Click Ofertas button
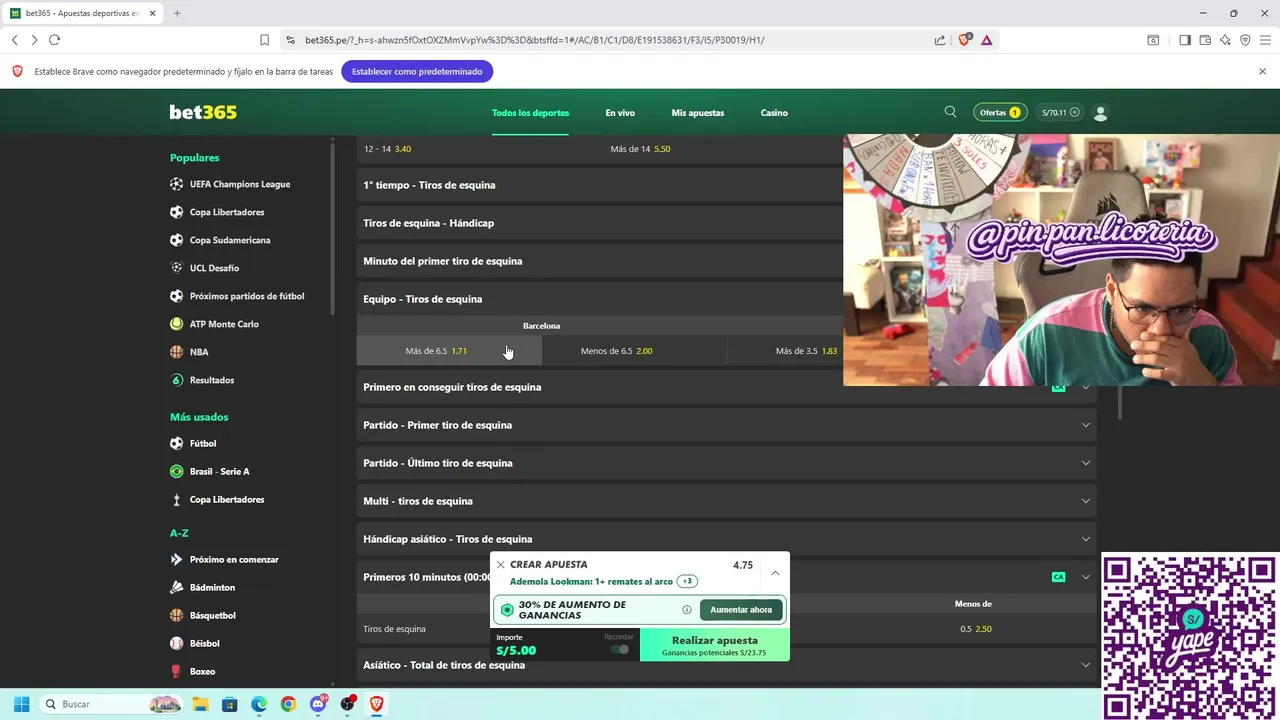1280x720 pixels. [1000, 113]
